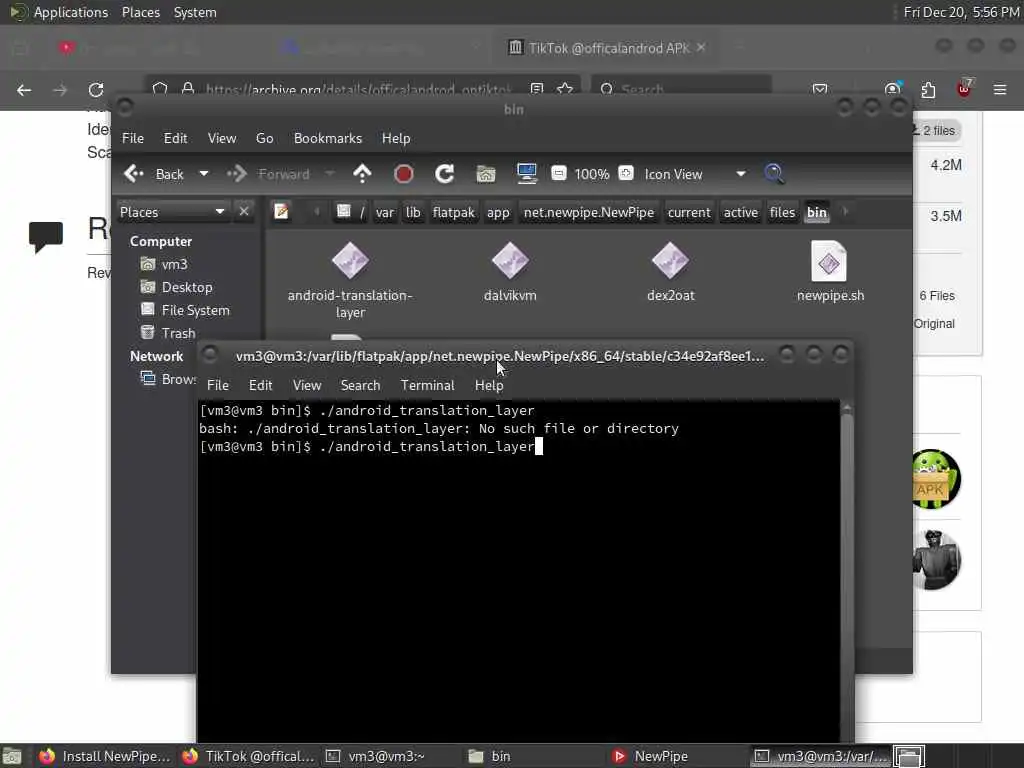Open the terminal Terminal menu
Image resolution: width=1024 pixels, height=768 pixels.
428,385
